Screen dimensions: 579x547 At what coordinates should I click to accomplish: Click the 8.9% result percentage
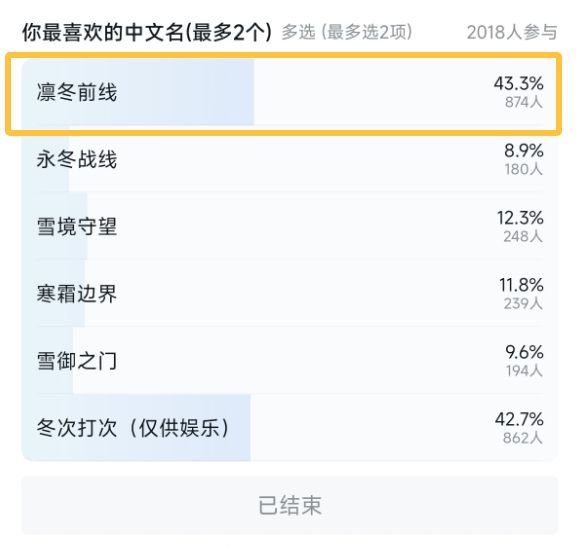coord(524,150)
